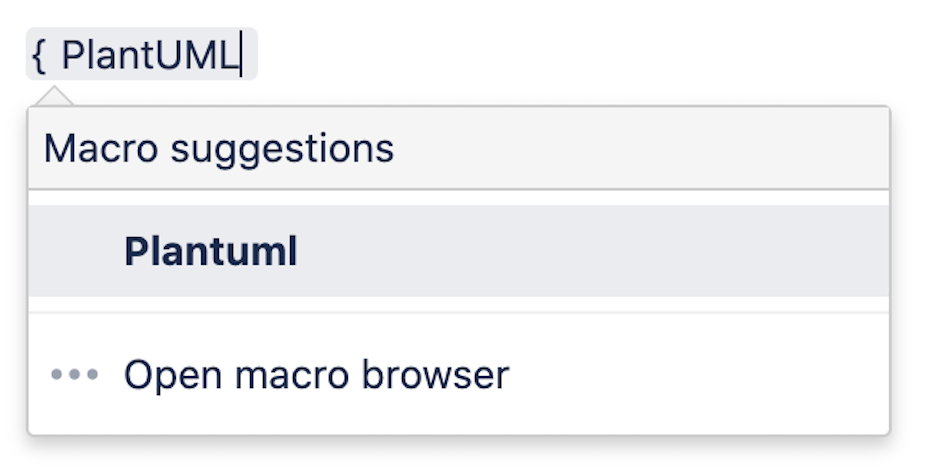Click empty area right of Plantuml suggestion
The width and height of the screenshot is (929, 476).
click(x=600, y=252)
